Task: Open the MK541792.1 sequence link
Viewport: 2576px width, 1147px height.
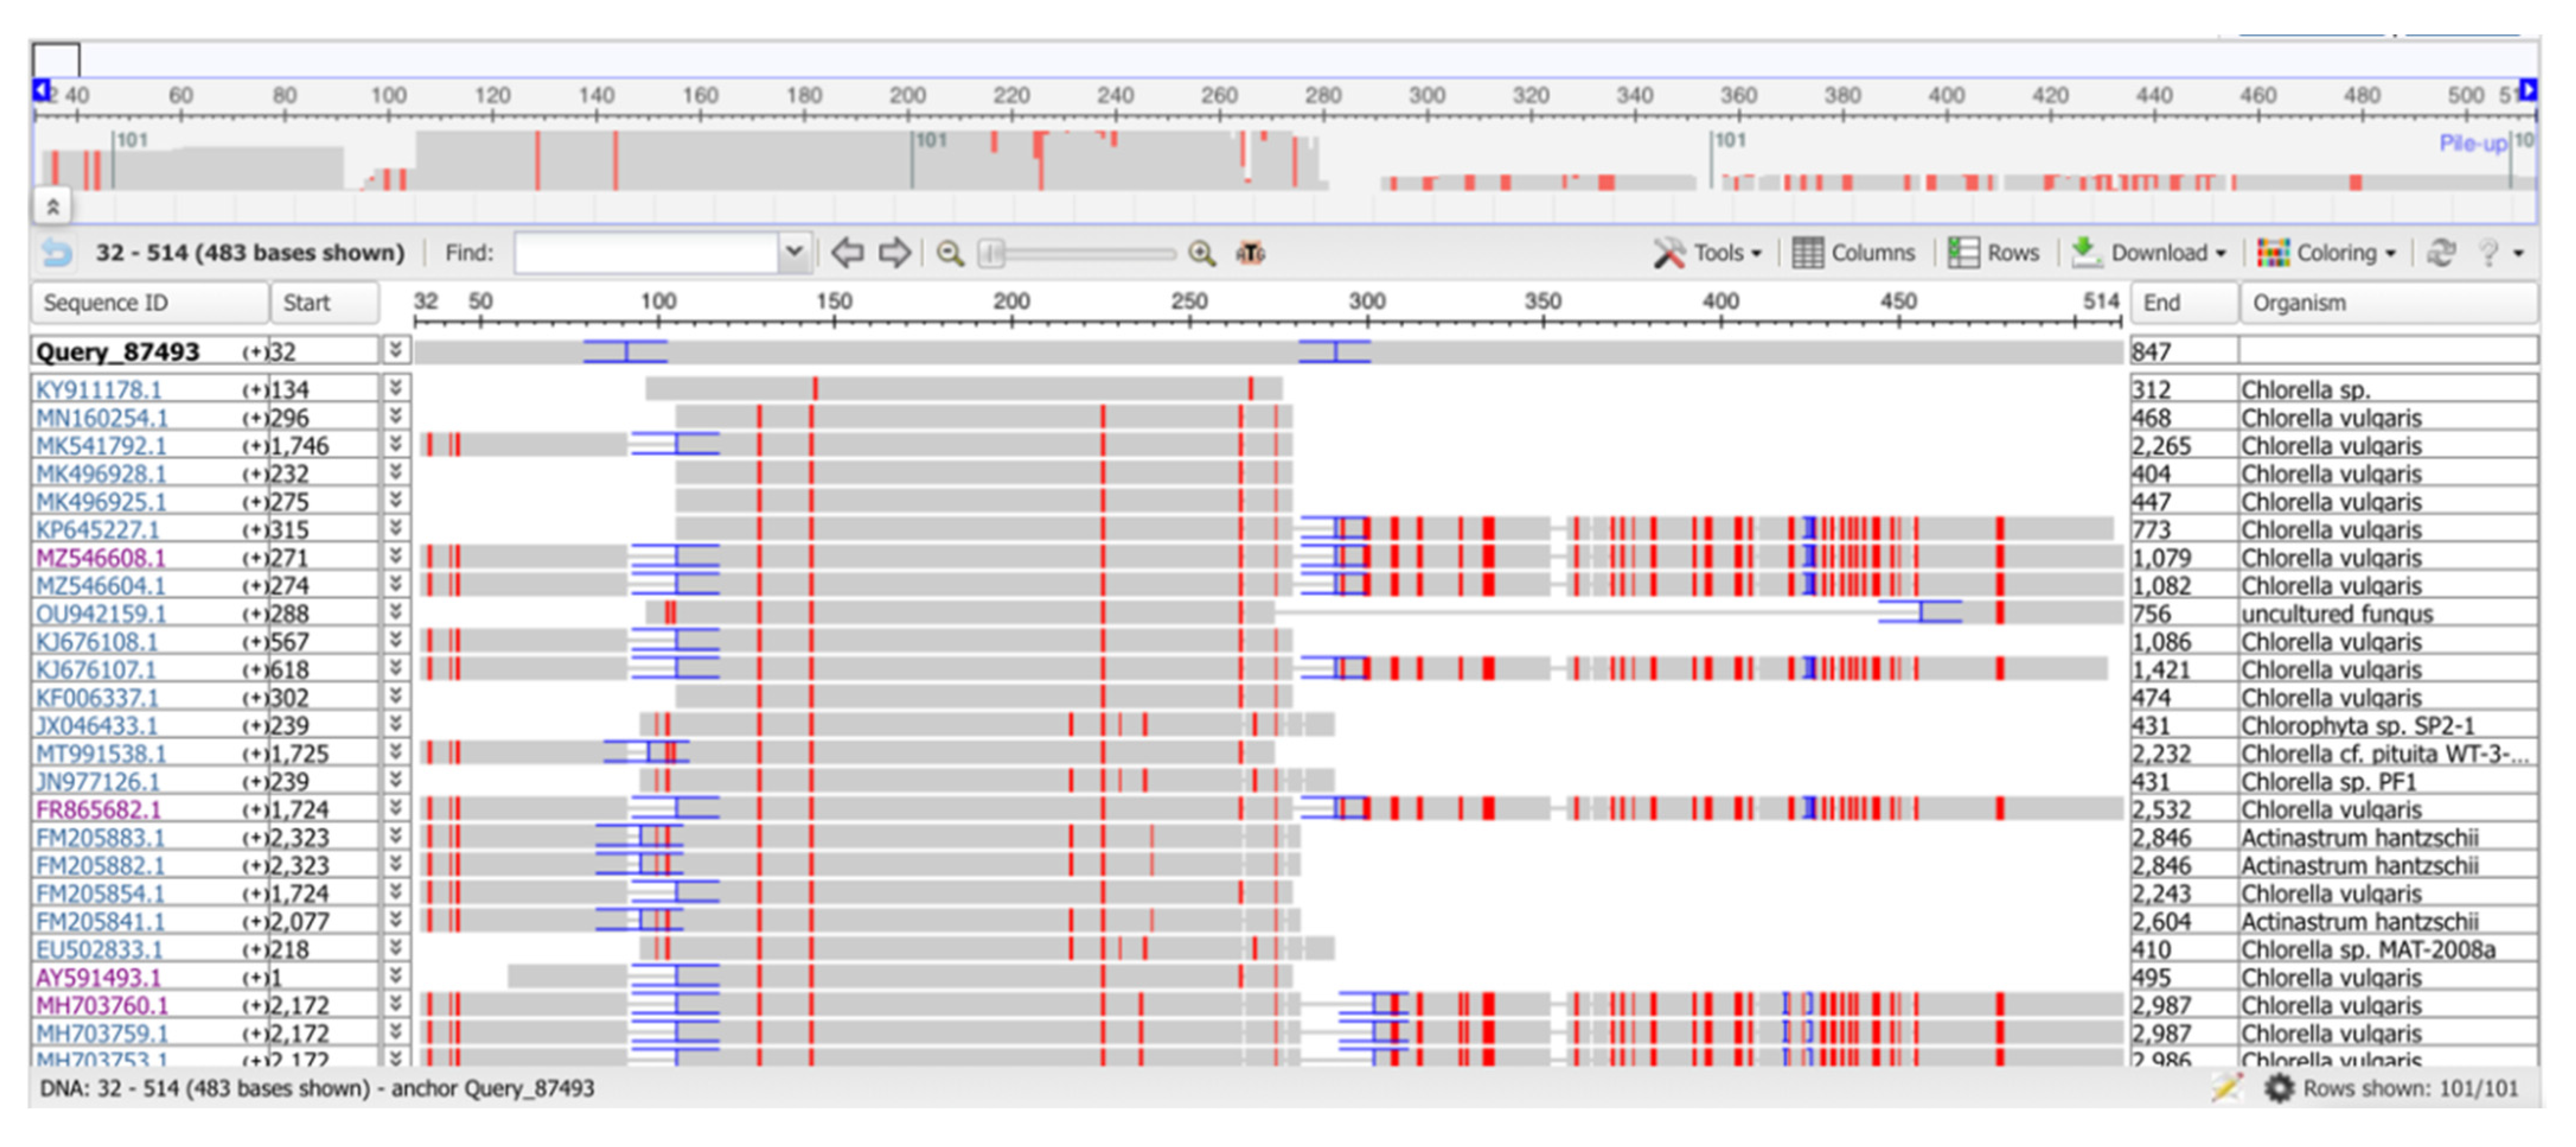Action: click(101, 445)
